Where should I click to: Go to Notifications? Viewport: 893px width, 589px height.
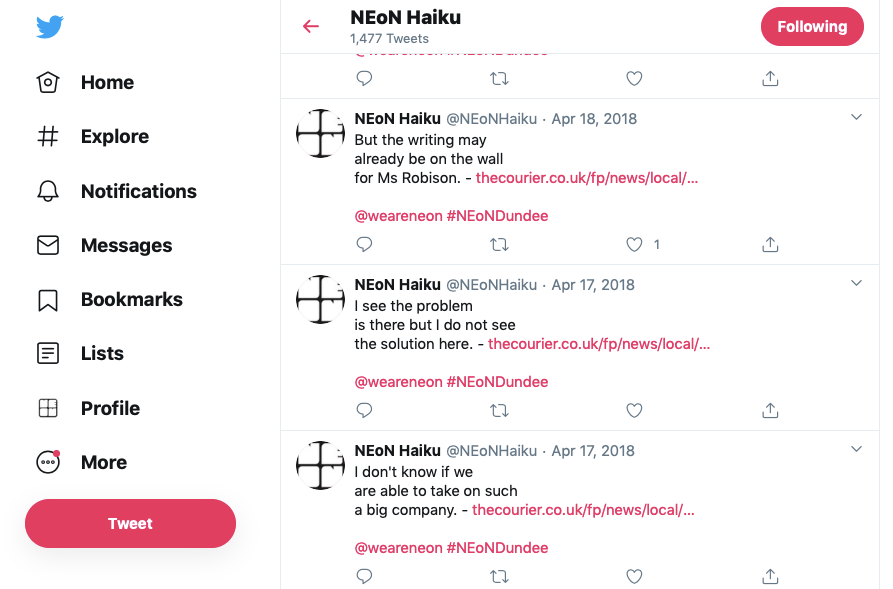[116, 191]
